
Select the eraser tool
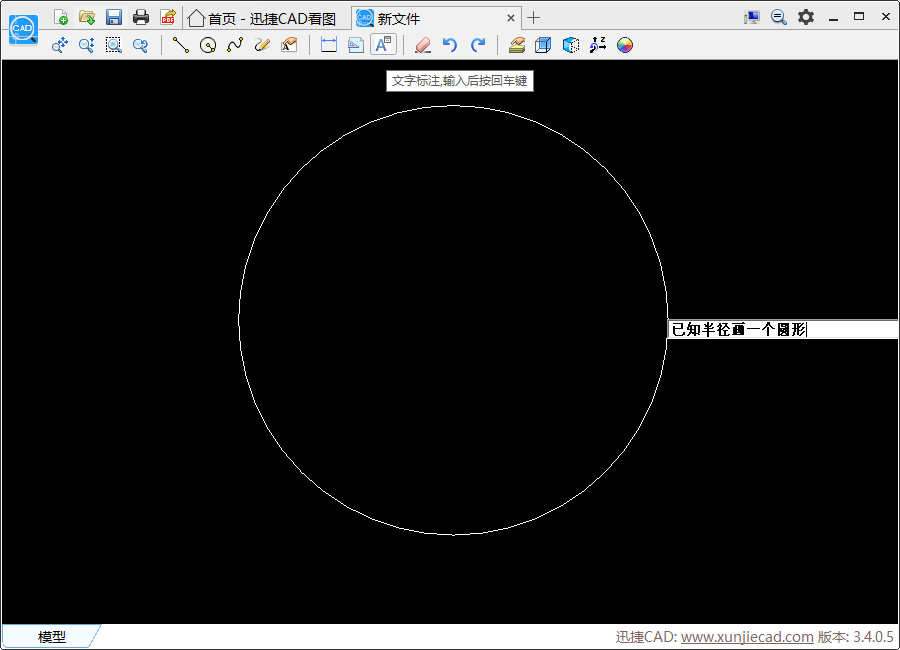click(423, 45)
